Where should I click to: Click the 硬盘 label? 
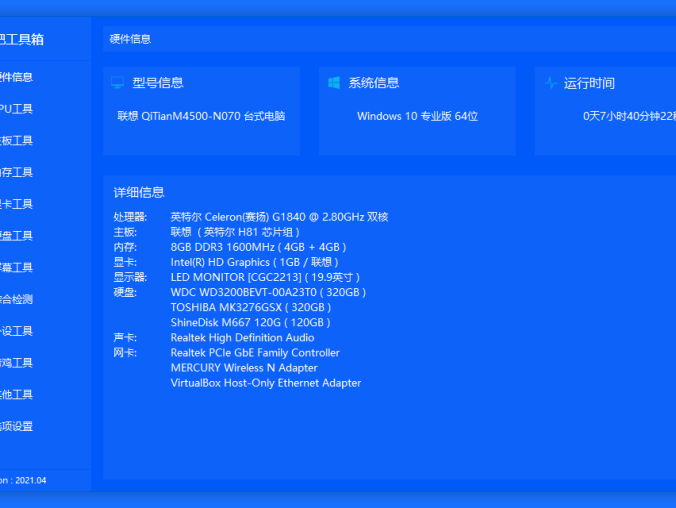[x=125, y=292]
